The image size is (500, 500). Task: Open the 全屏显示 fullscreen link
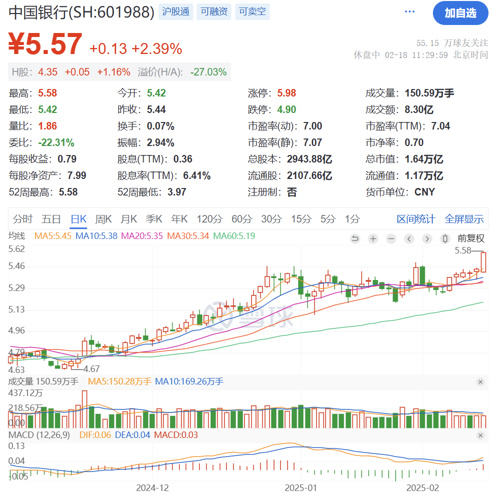464,219
